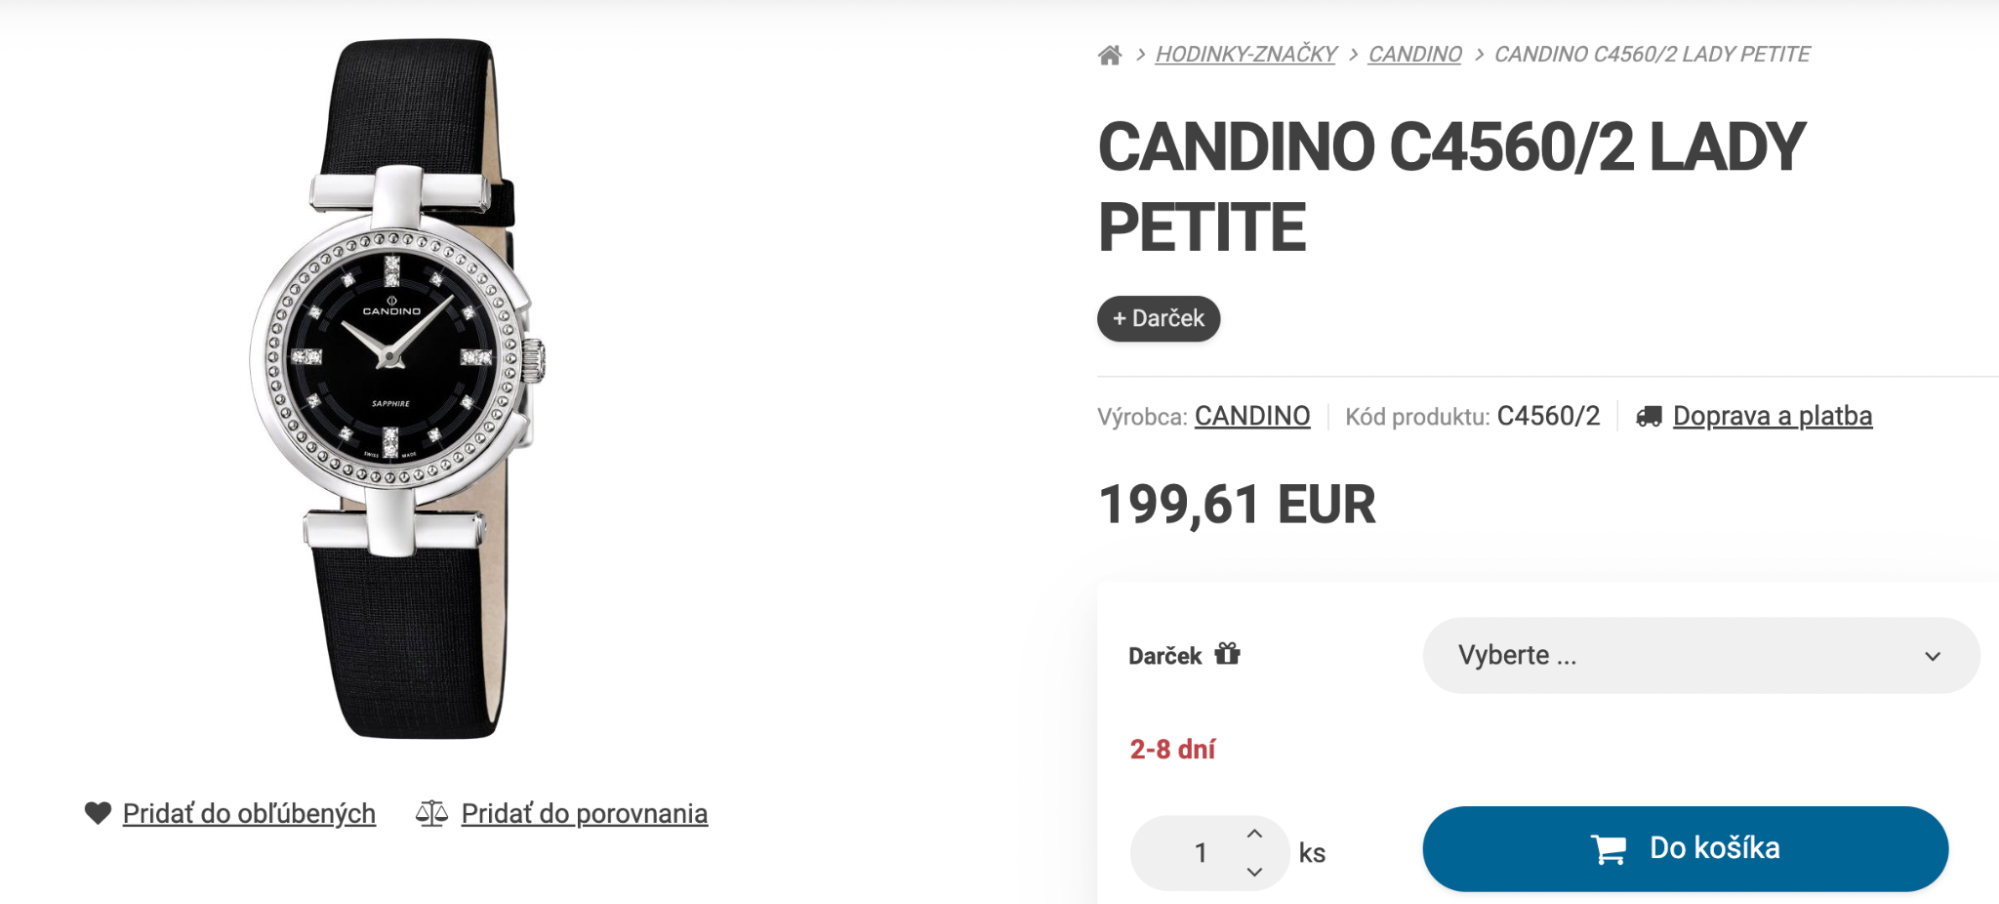
Task: Click the home icon in breadcrumb
Action: pos(1109,55)
